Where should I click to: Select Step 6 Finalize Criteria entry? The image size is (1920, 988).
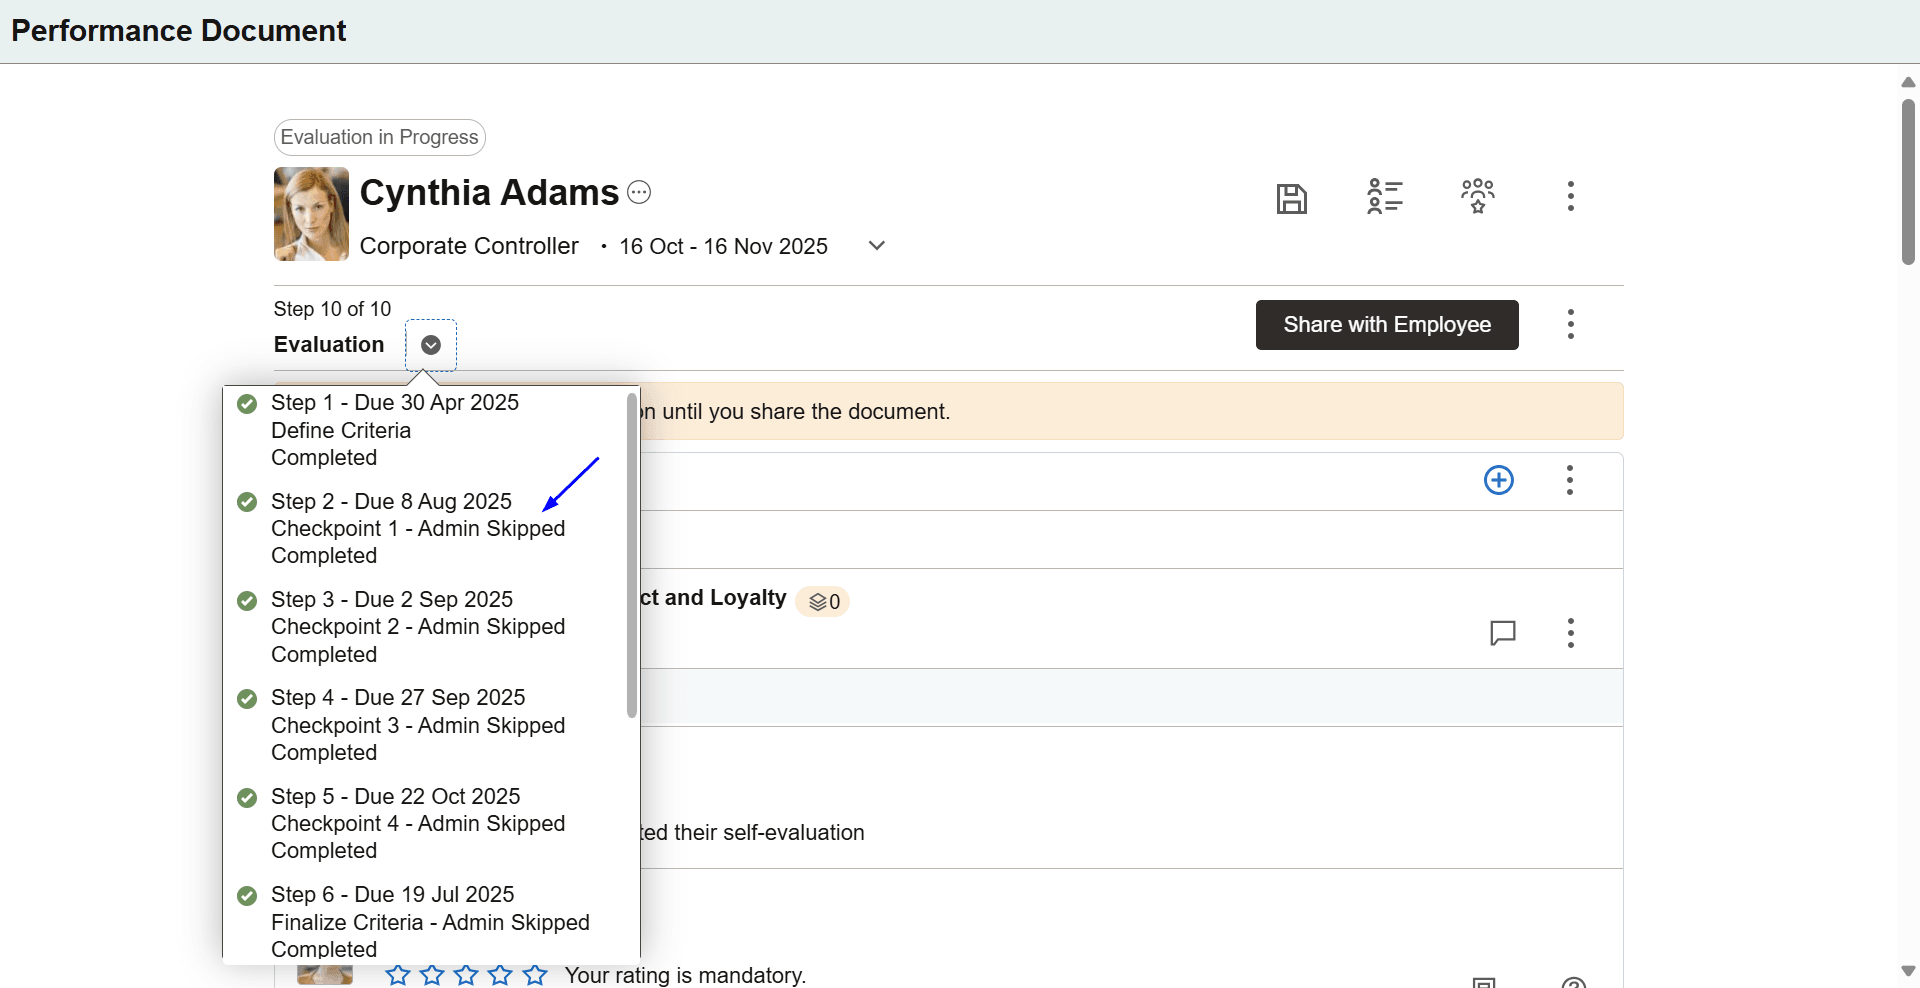430,922
